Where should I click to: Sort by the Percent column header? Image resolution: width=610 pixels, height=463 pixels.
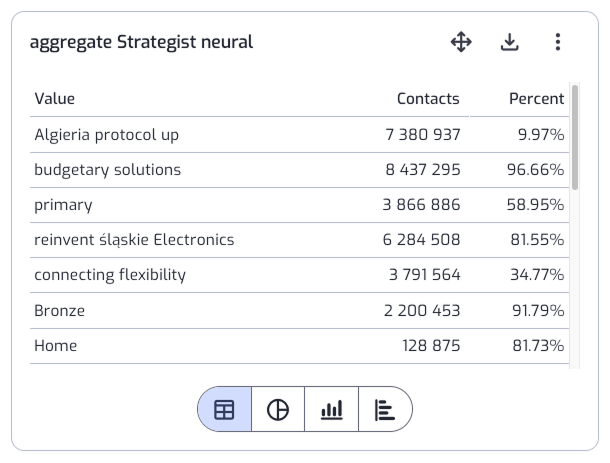536,99
